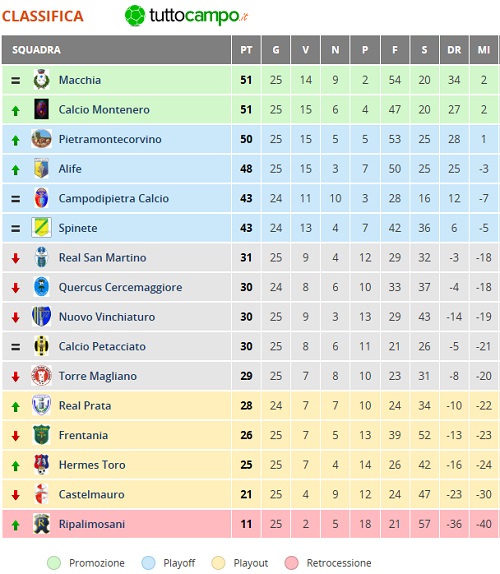Sort by the PT column header
This screenshot has height=574, width=500.
pyautogui.click(x=246, y=50)
